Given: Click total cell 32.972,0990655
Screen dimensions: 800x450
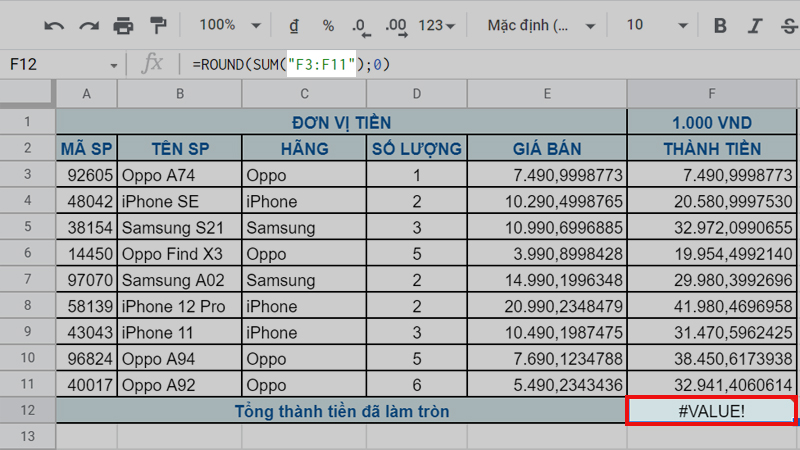Looking at the screenshot, I should coord(712,227).
